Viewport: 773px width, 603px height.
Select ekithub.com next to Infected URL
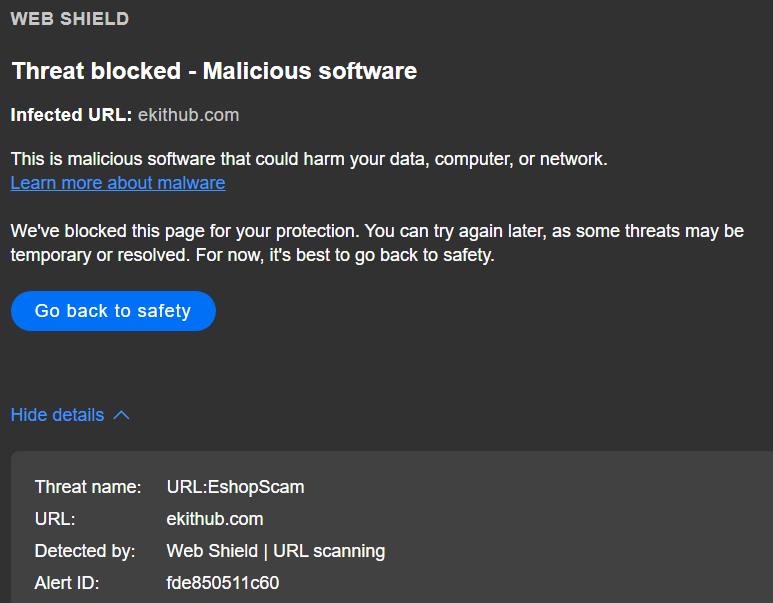tap(188, 115)
